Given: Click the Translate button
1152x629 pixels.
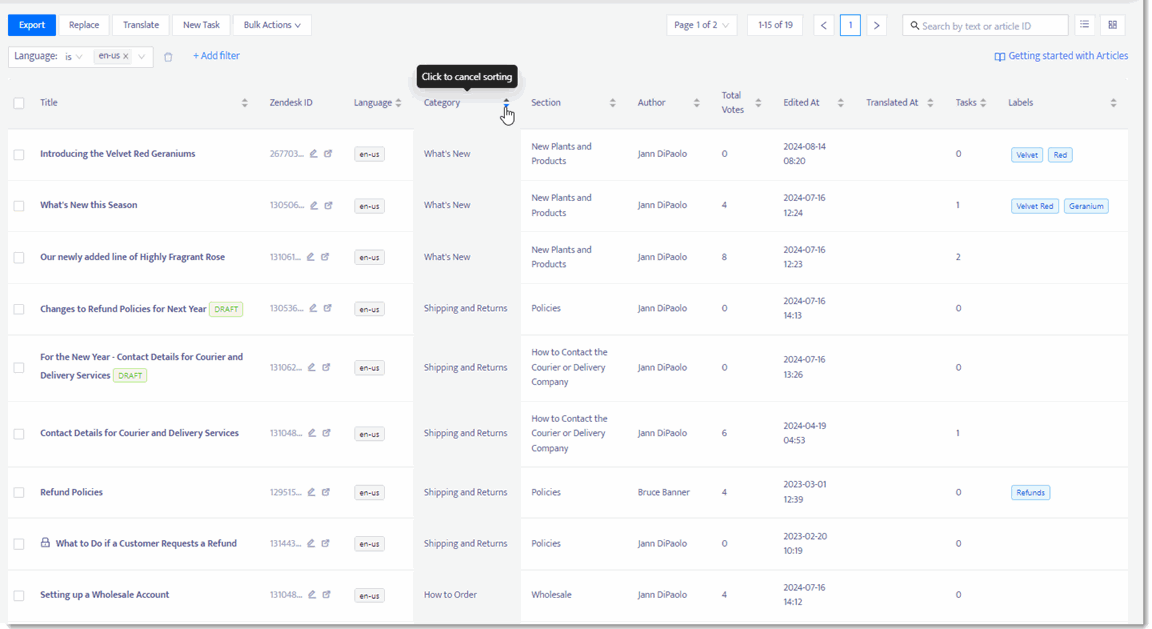Looking at the screenshot, I should point(141,25).
